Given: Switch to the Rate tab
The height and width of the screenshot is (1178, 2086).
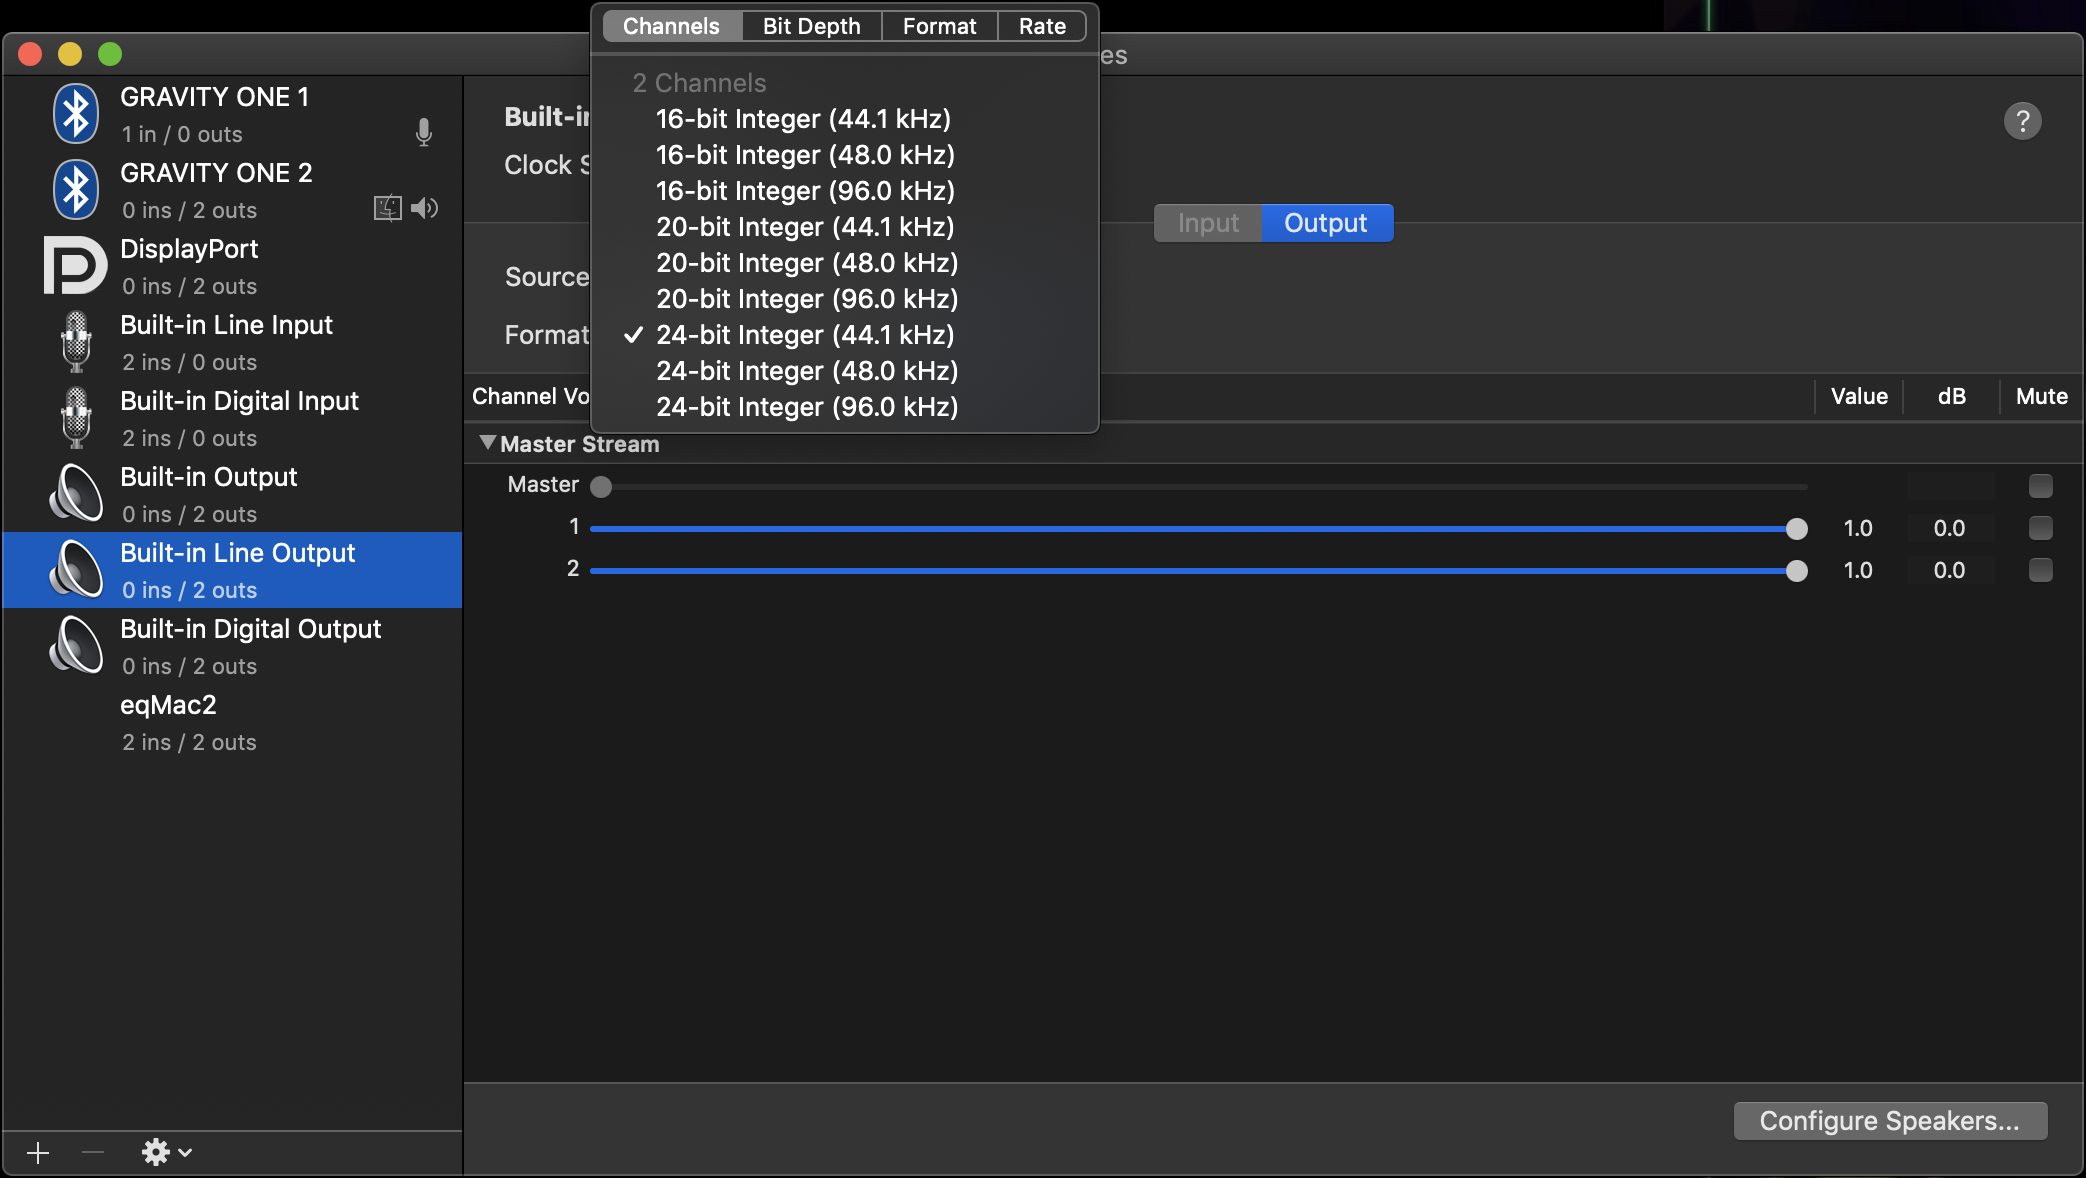Looking at the screenshot, I should point(1042,26).
